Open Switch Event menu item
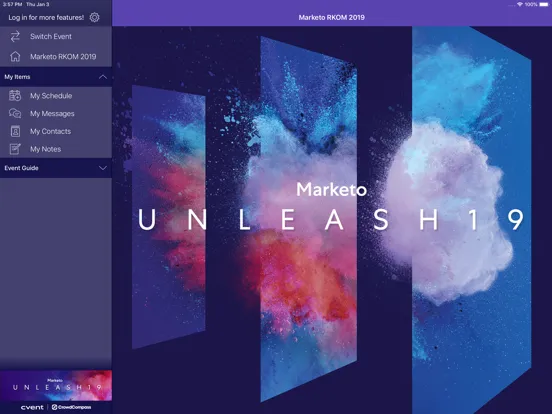 click(56, 36)
